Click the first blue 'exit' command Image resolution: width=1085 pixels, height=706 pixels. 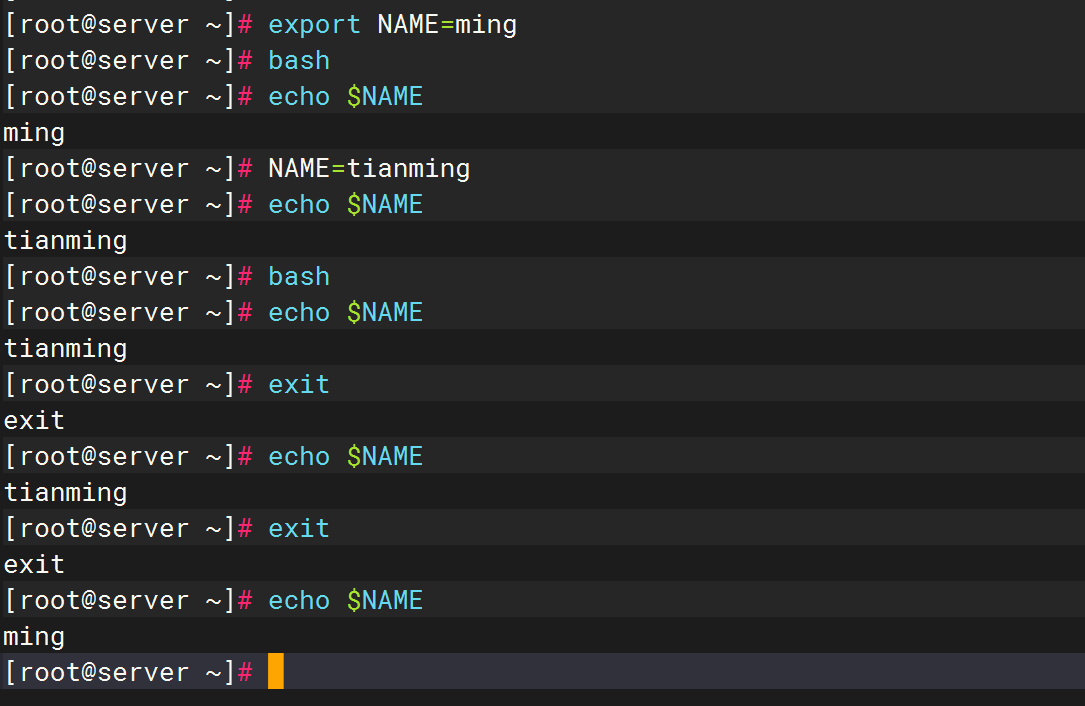(298, 384)
